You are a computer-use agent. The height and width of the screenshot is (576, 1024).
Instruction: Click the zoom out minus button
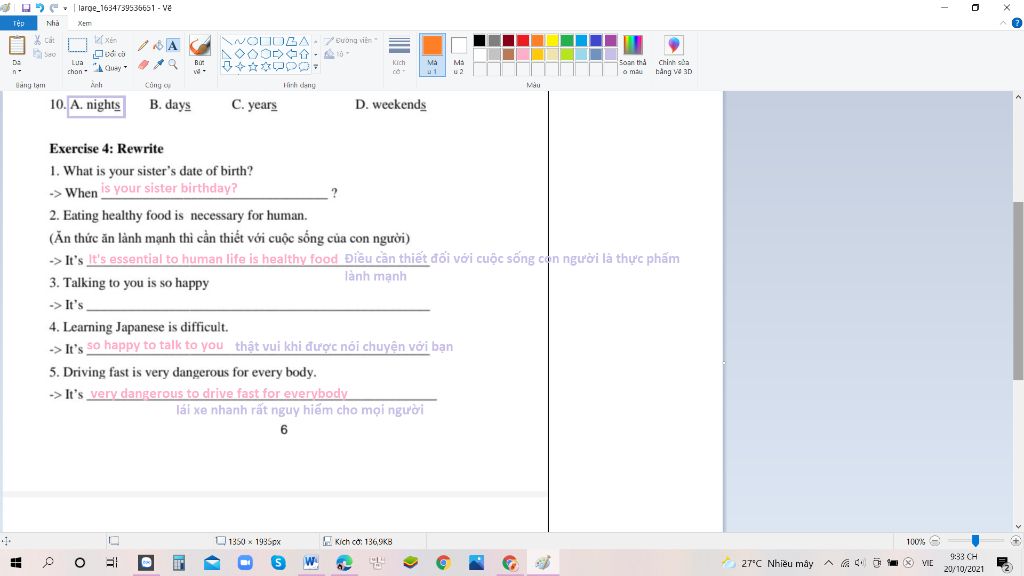click(935, 541)
